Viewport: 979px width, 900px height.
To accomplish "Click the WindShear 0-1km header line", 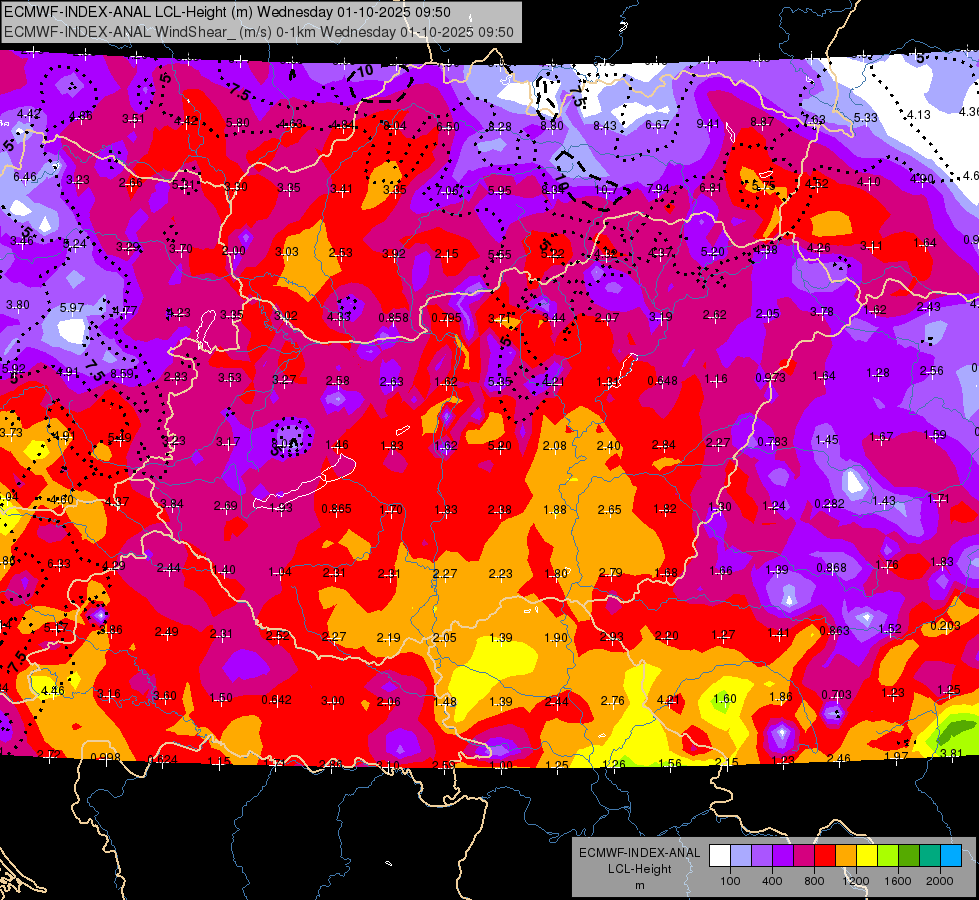I will pos(258,32).
